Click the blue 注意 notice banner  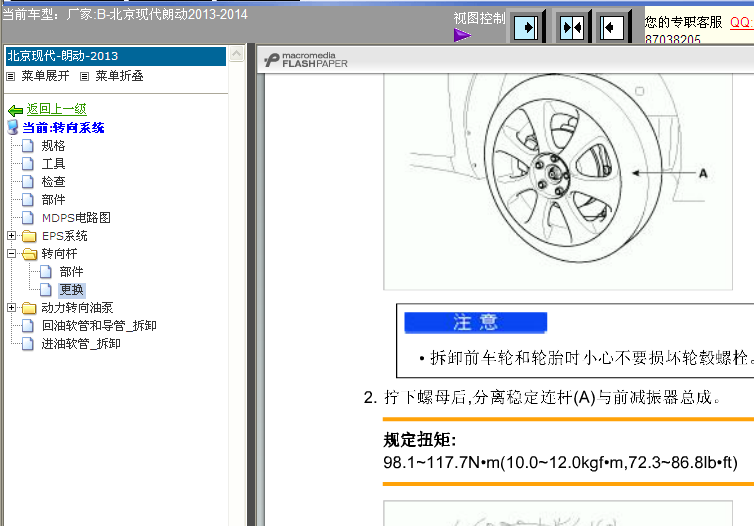tap(476, 322)
